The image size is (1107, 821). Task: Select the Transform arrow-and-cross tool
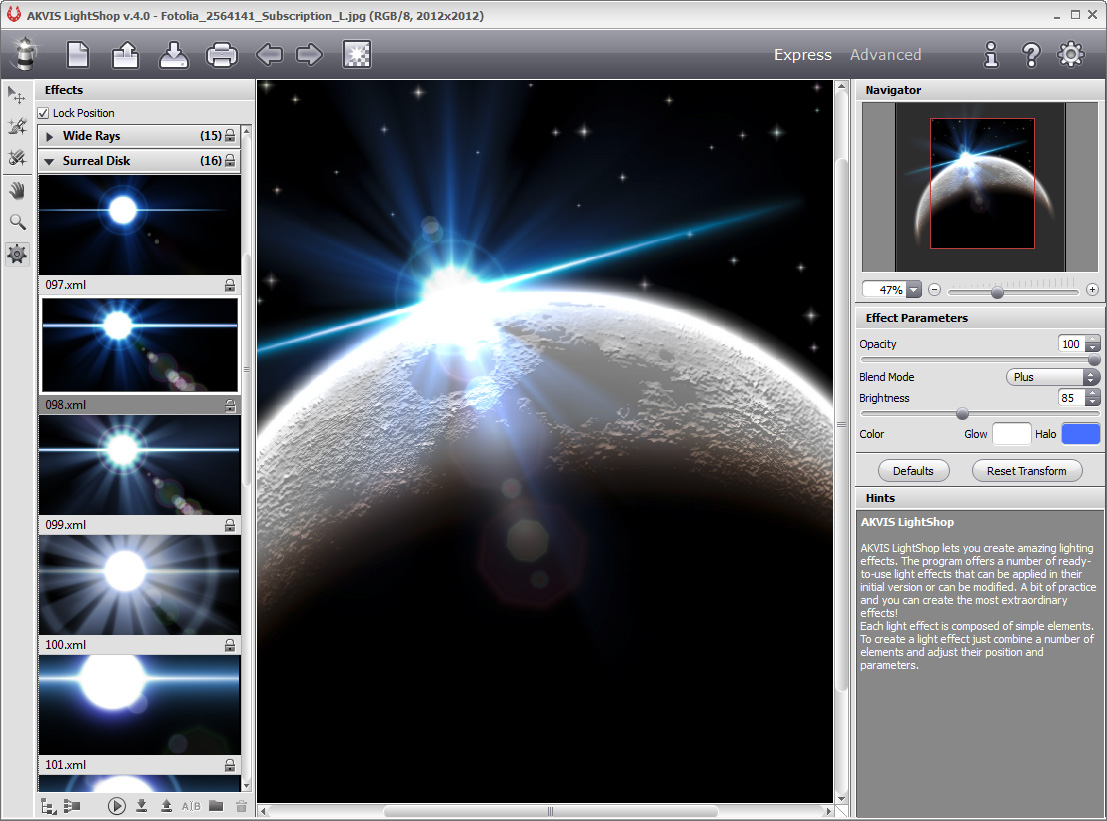[17, 95]
